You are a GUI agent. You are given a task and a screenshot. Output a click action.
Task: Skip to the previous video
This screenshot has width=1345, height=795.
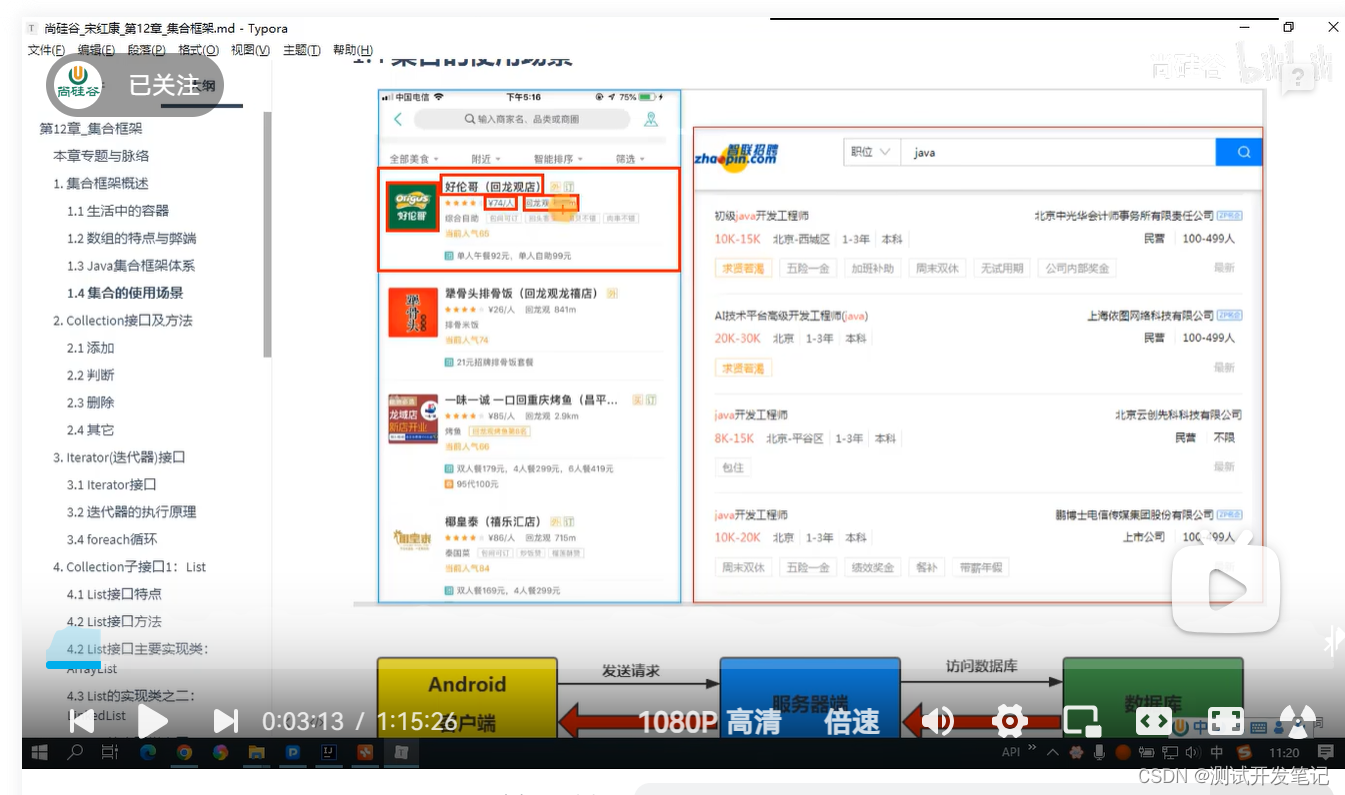[x=82, y=721]
